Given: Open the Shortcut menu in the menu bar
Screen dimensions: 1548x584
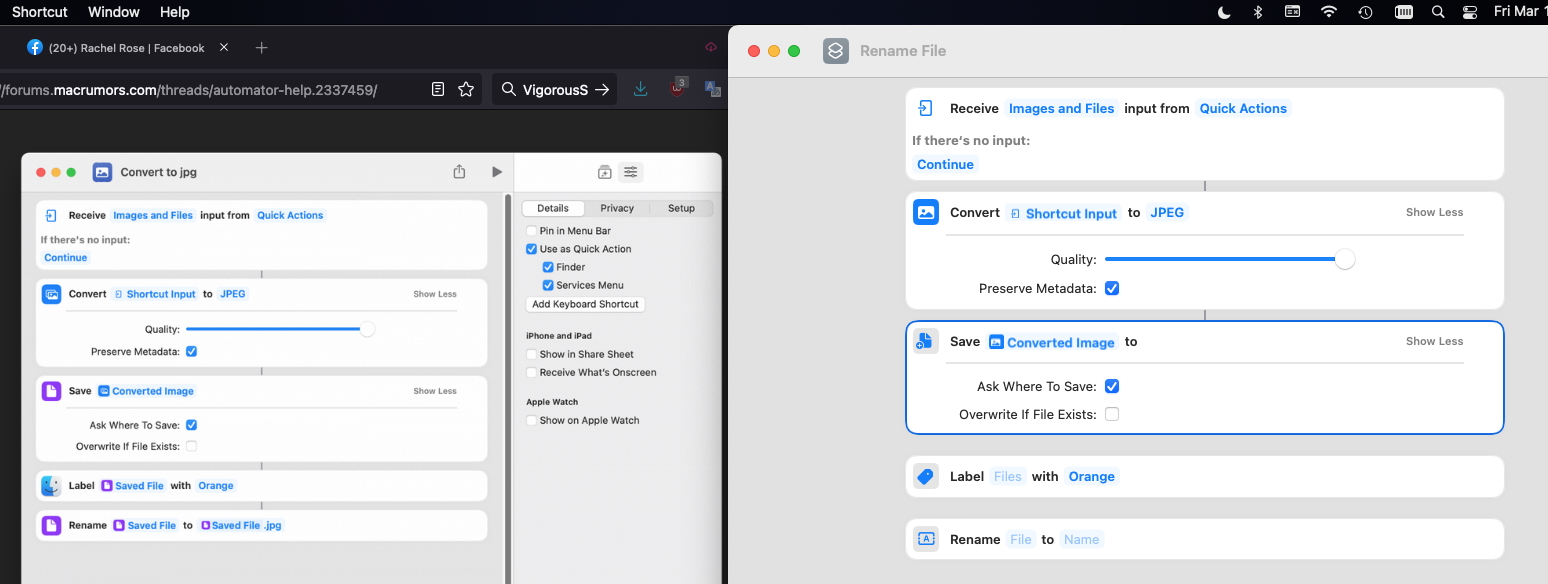Looking at the screenshot, I should (x=40, y=12).
